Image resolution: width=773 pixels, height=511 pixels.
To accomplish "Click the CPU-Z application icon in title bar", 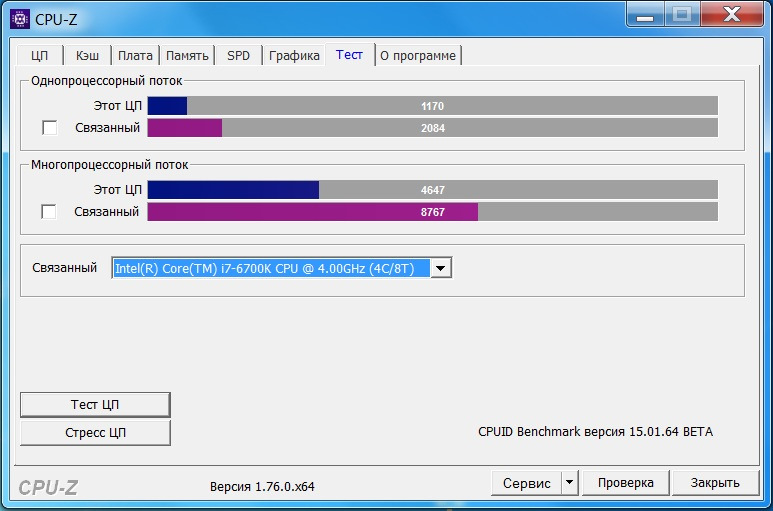I will [20, 19].
